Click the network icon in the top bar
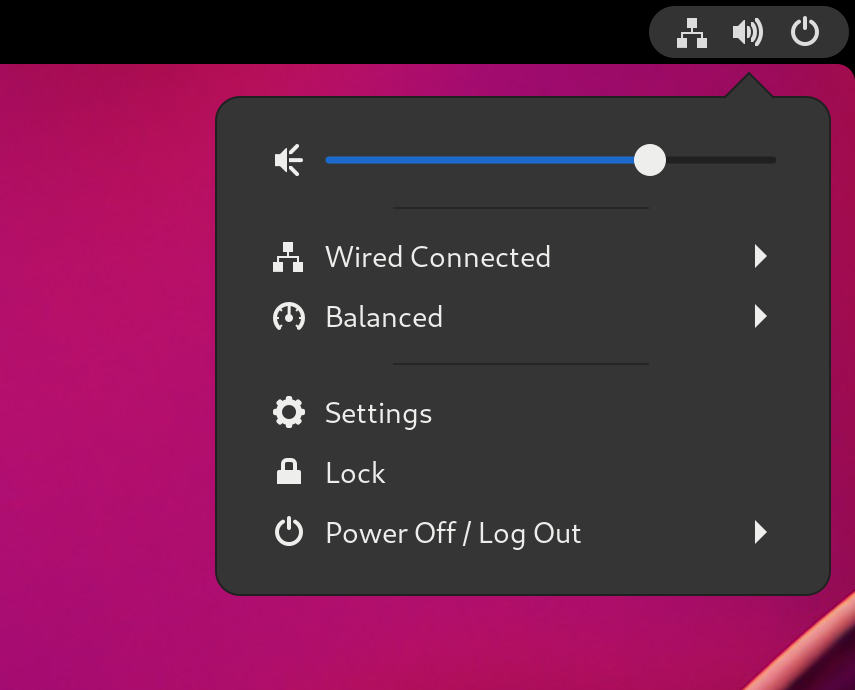855x690 pixels. pyautogui.click(x=692, y=33)
